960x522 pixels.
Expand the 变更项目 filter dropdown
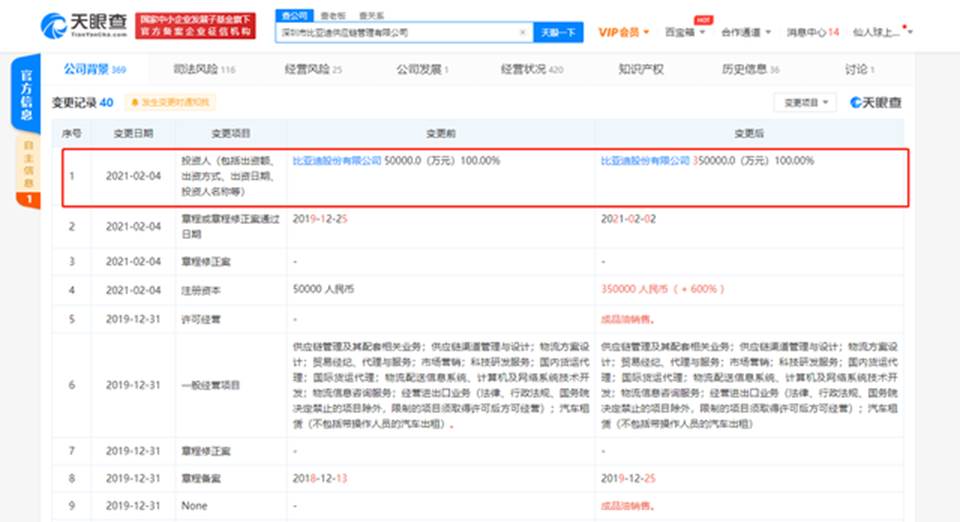[805, 102]
